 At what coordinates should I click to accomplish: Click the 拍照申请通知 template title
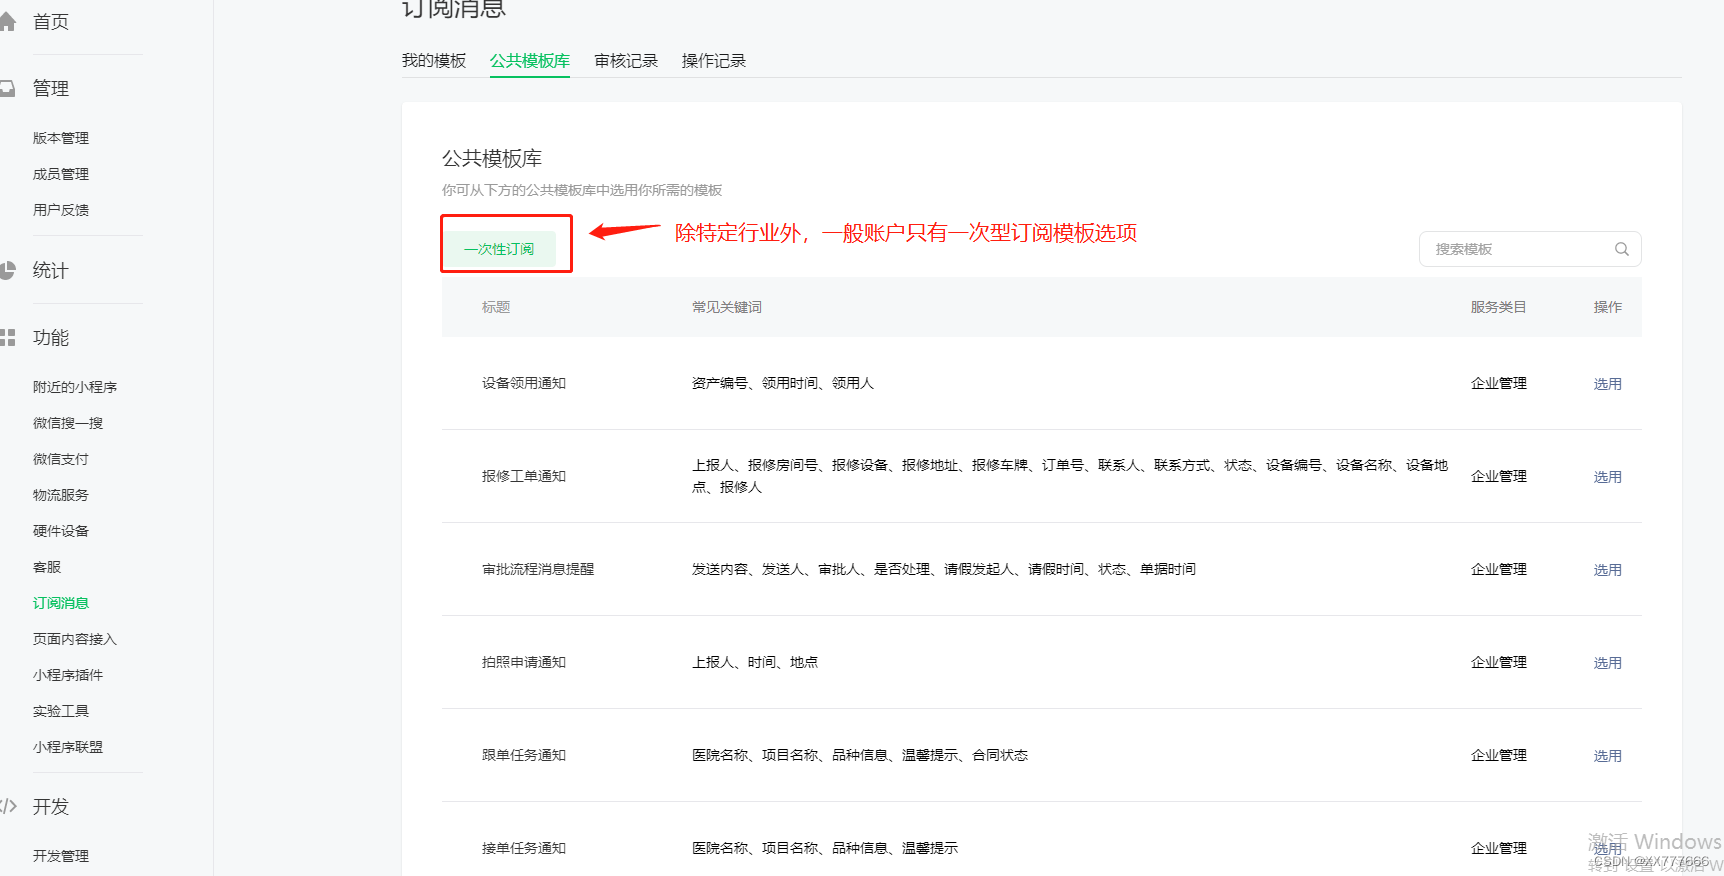[524, 662]
